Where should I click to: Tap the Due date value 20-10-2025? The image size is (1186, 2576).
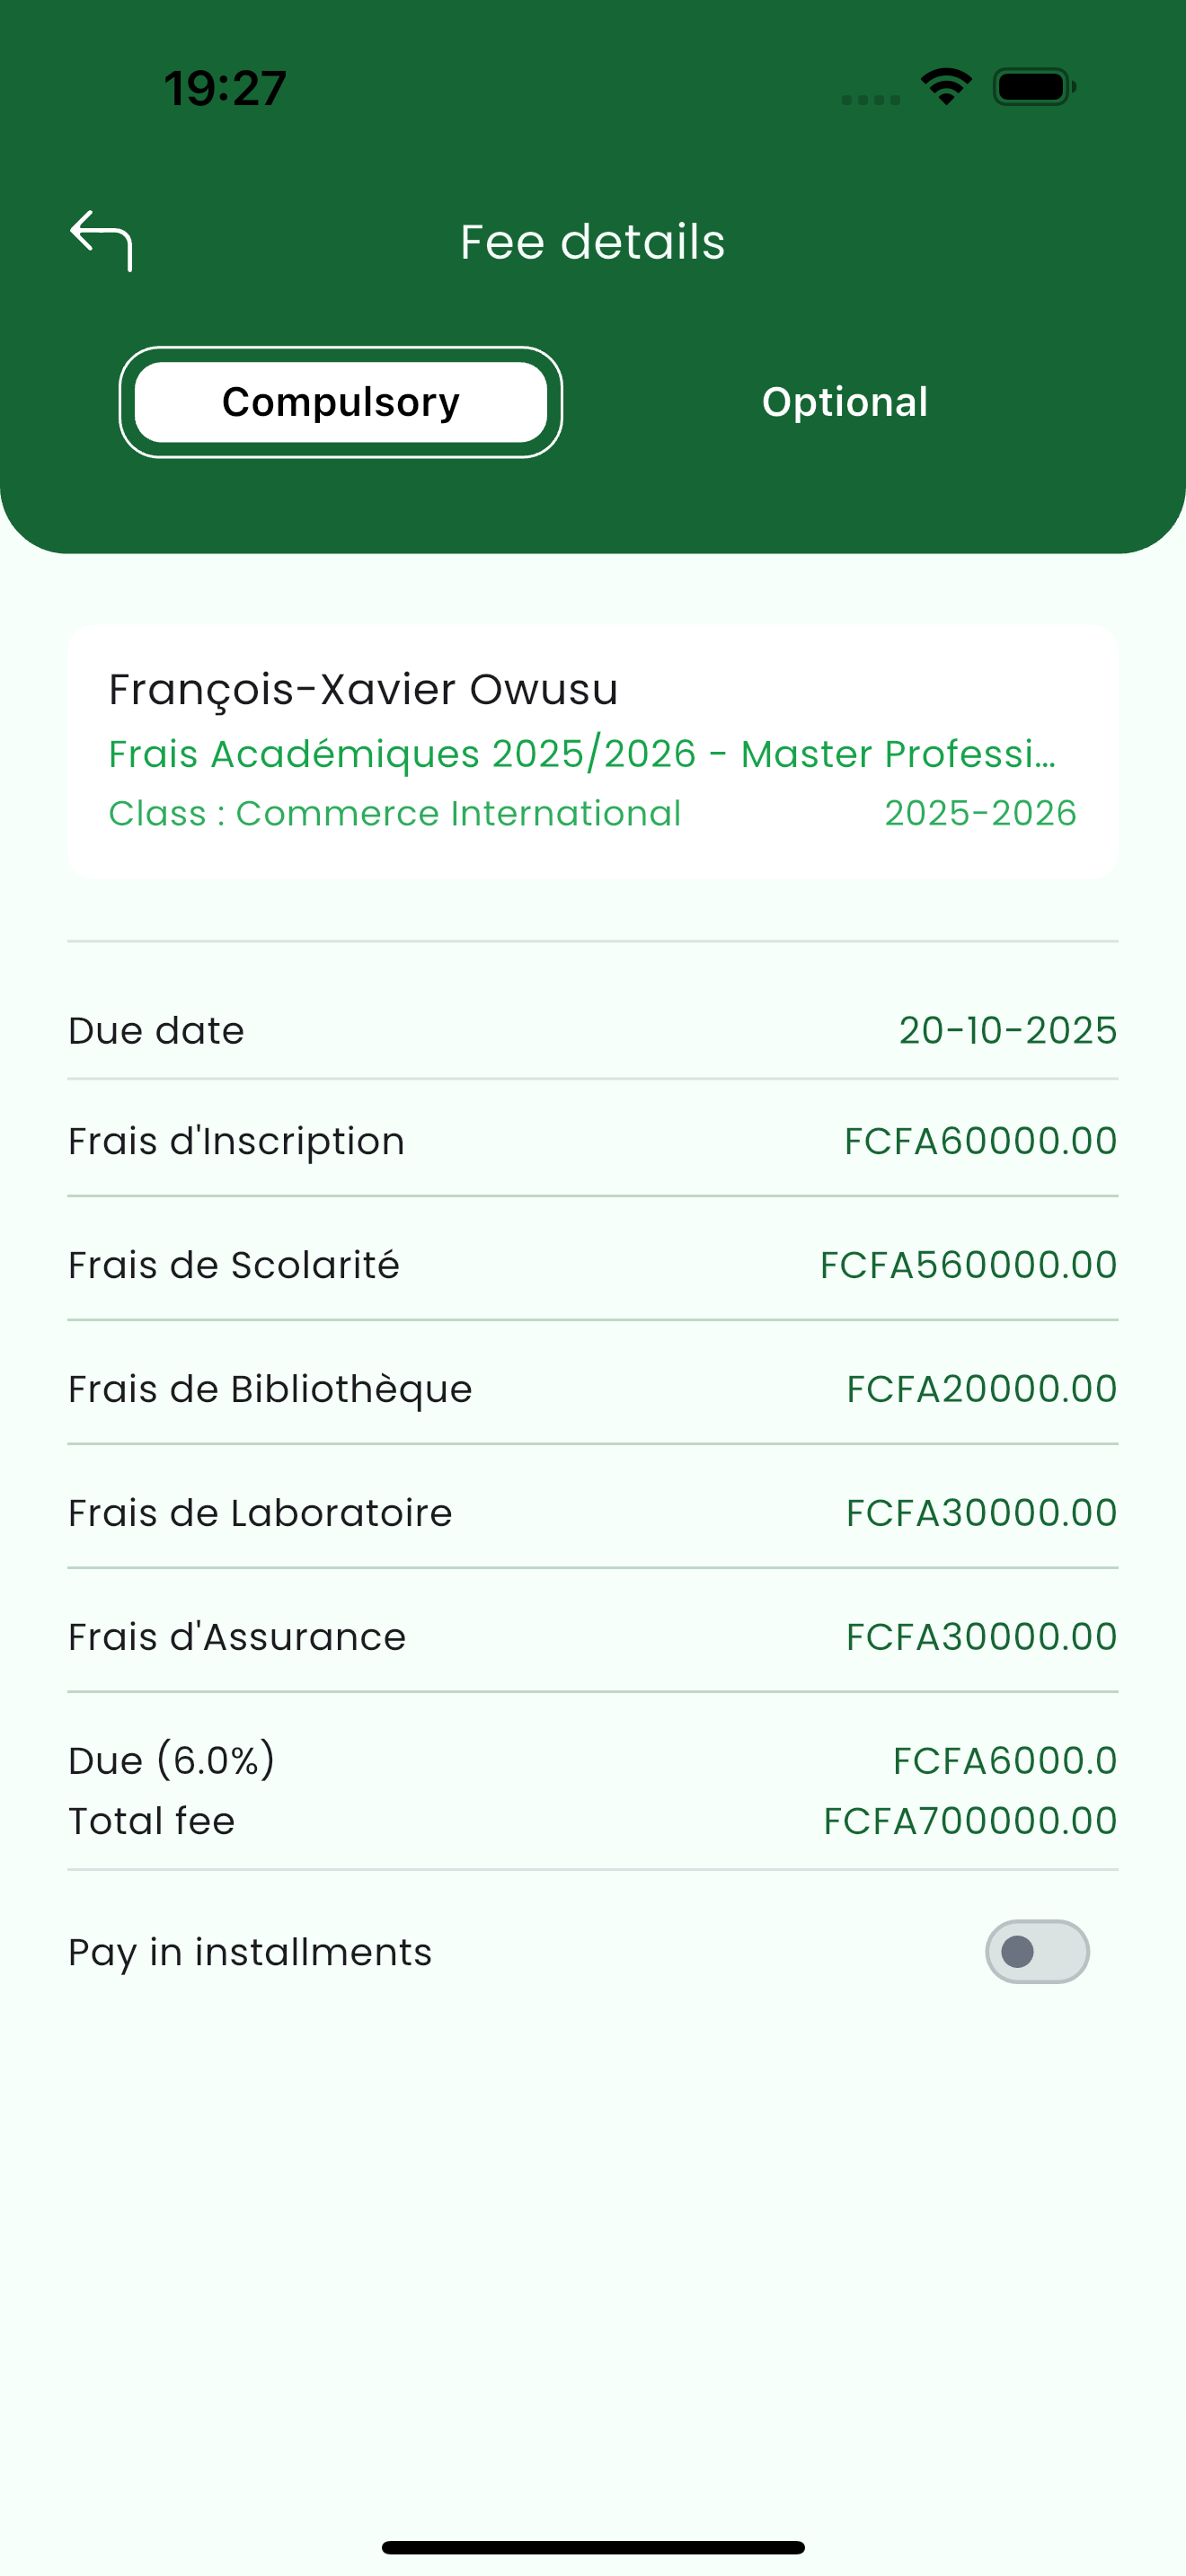1007,1031
